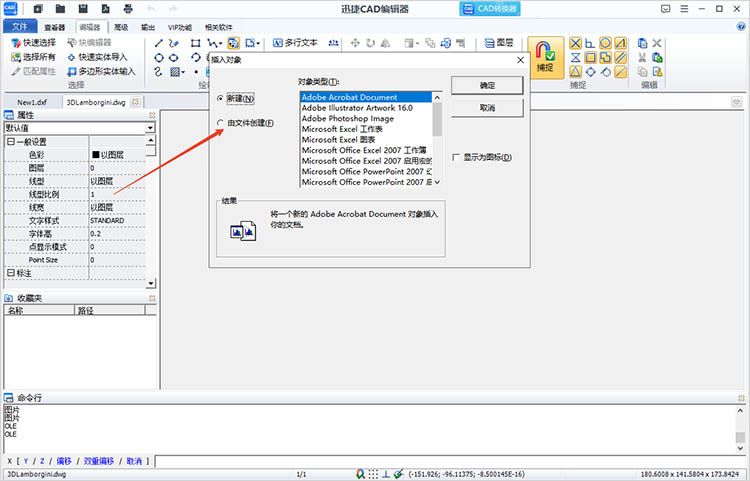Enable the 显示为图标(D) checkbox
Image resolution: width=750 pixels, height=481 pixels.
tap(455, 157)
